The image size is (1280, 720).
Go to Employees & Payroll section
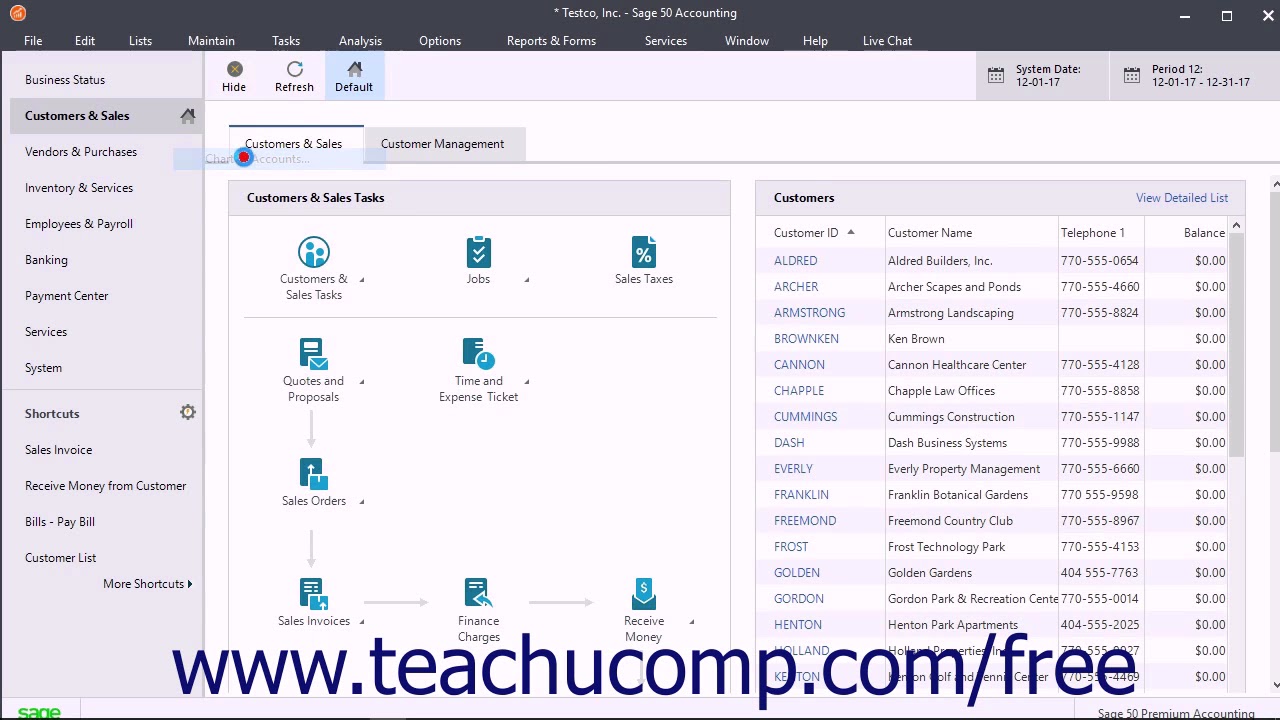click(x=79, y=224)
